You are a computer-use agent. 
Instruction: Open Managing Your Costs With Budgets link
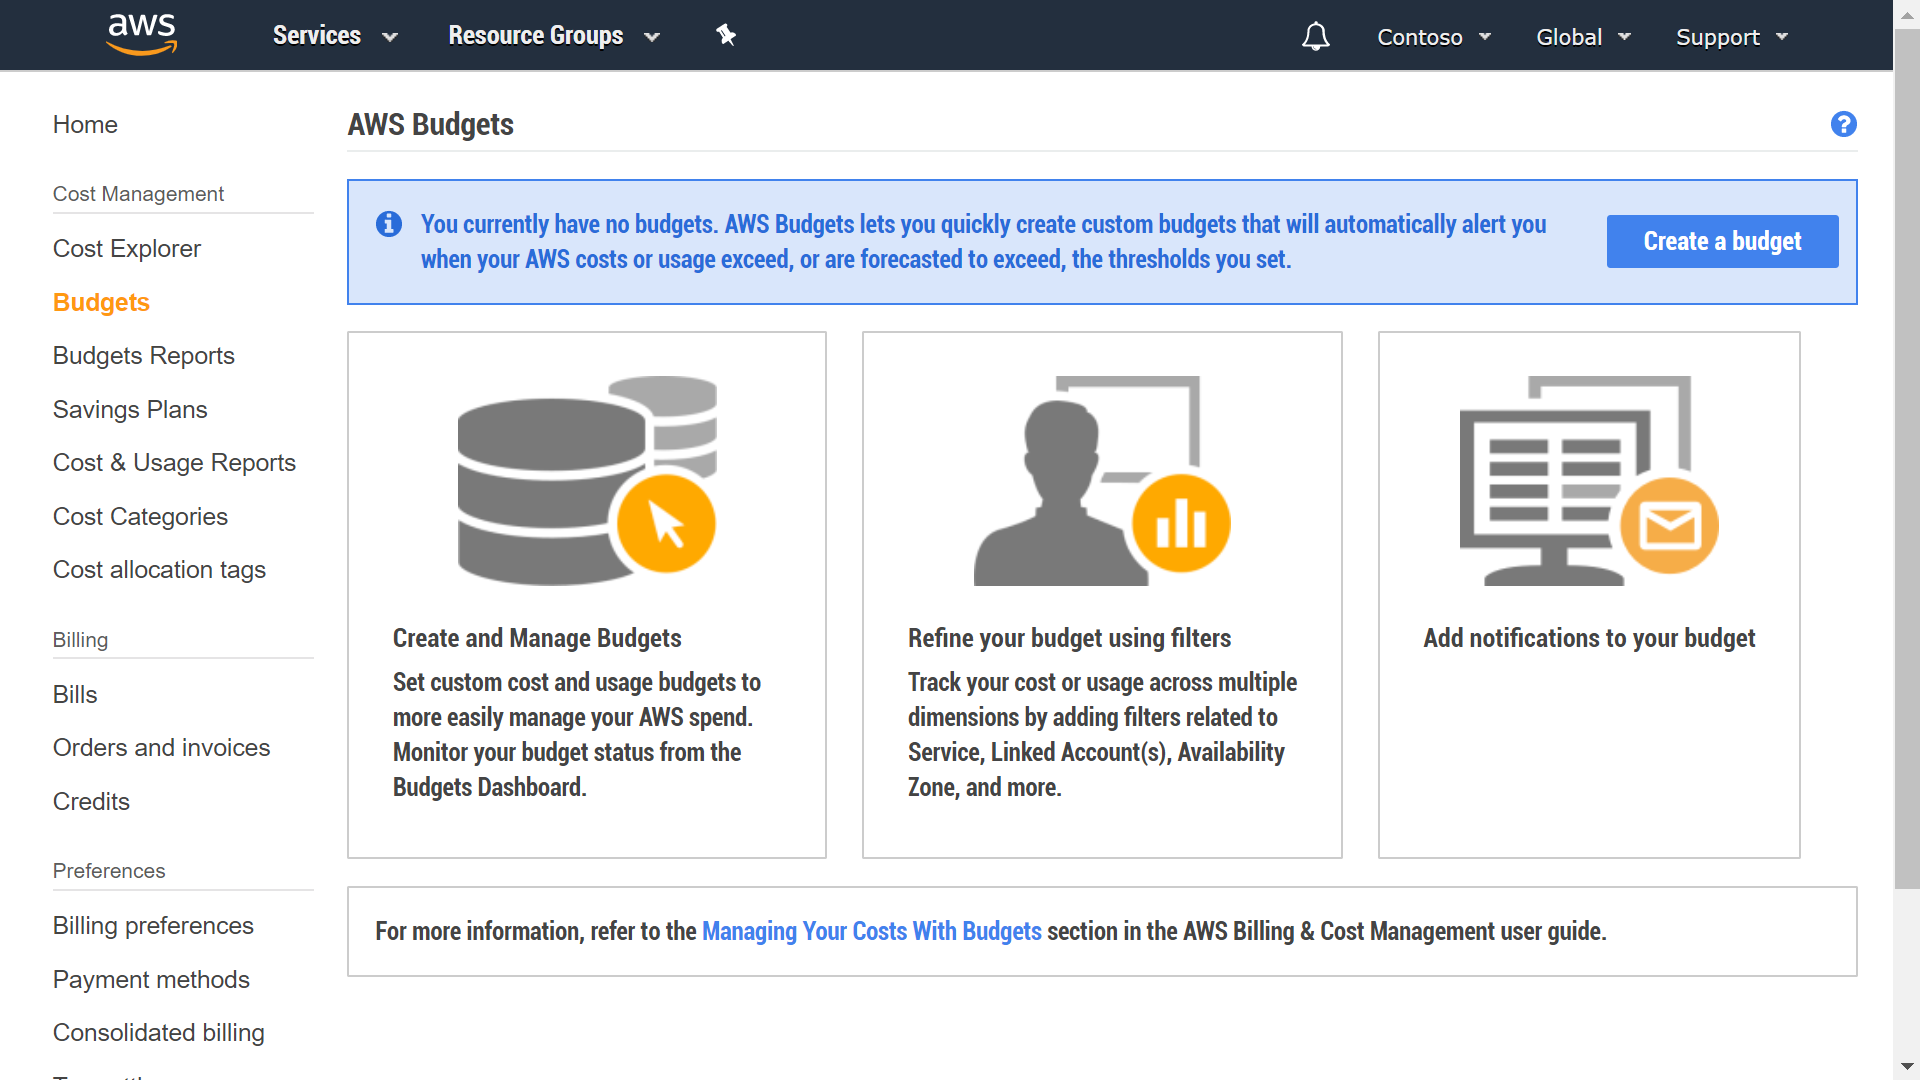tap(871, 931)
